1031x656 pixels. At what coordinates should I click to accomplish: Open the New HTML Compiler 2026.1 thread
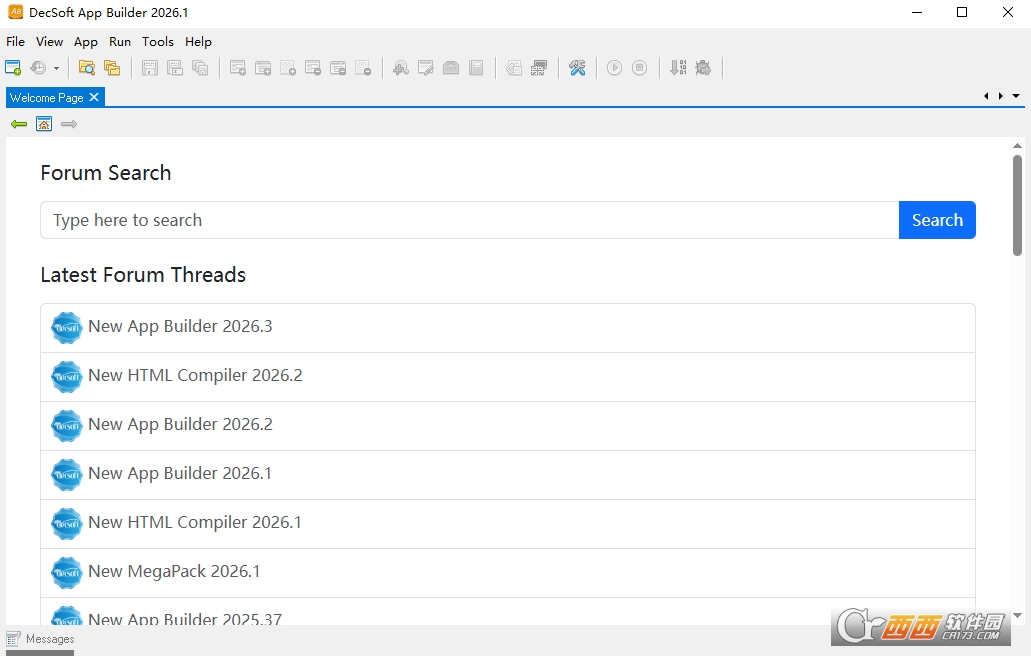pyautogui.click(x=508, y=524)
